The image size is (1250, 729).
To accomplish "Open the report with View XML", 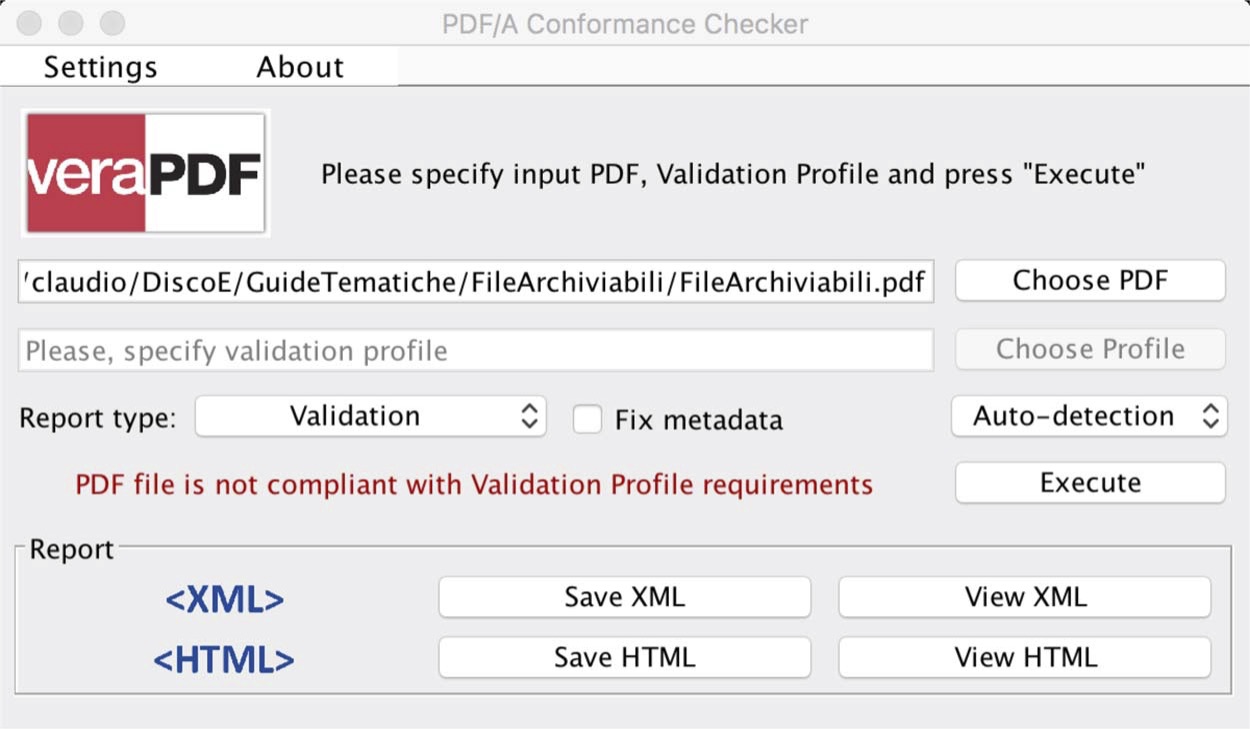I will tap(1025, 597).
